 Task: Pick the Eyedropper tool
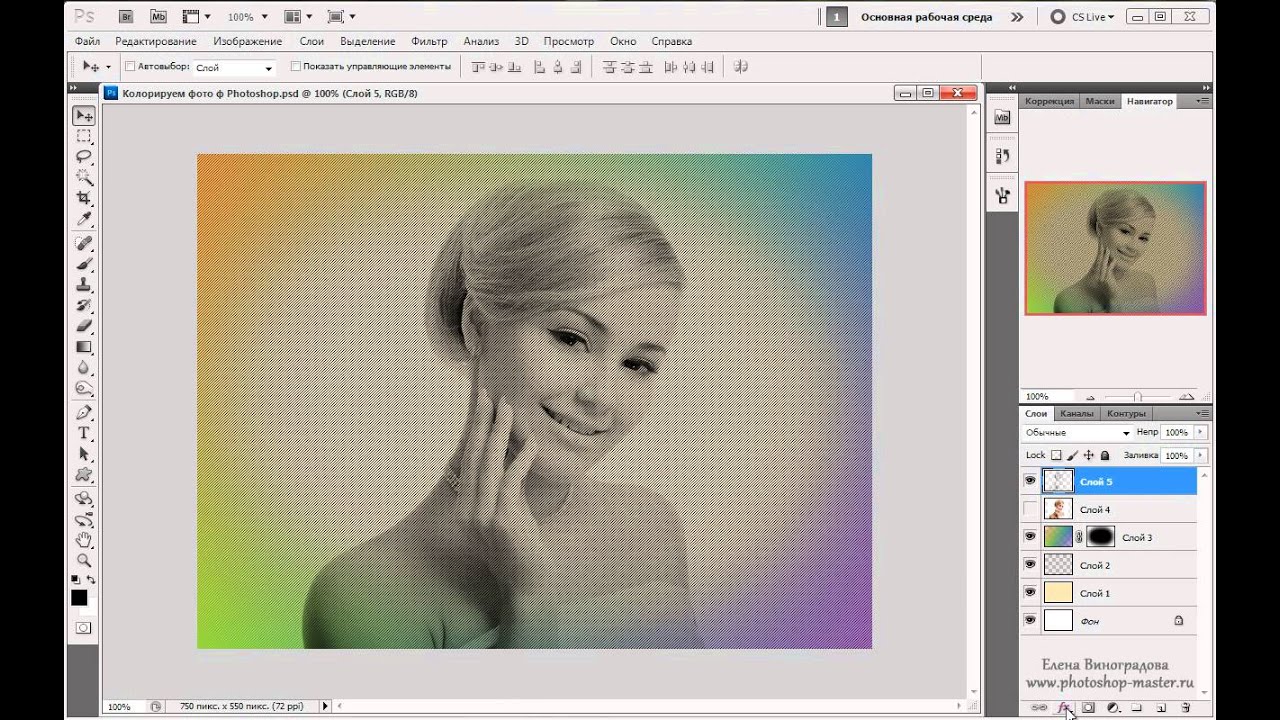pos(84,220)
